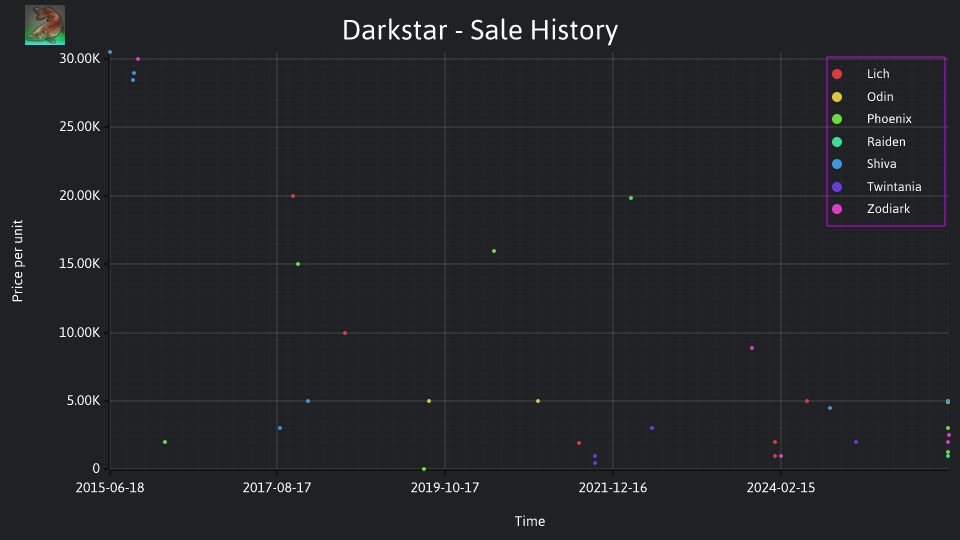Click the Twintania legend color dot
The image size is (960, 540).
pos(837,187)
